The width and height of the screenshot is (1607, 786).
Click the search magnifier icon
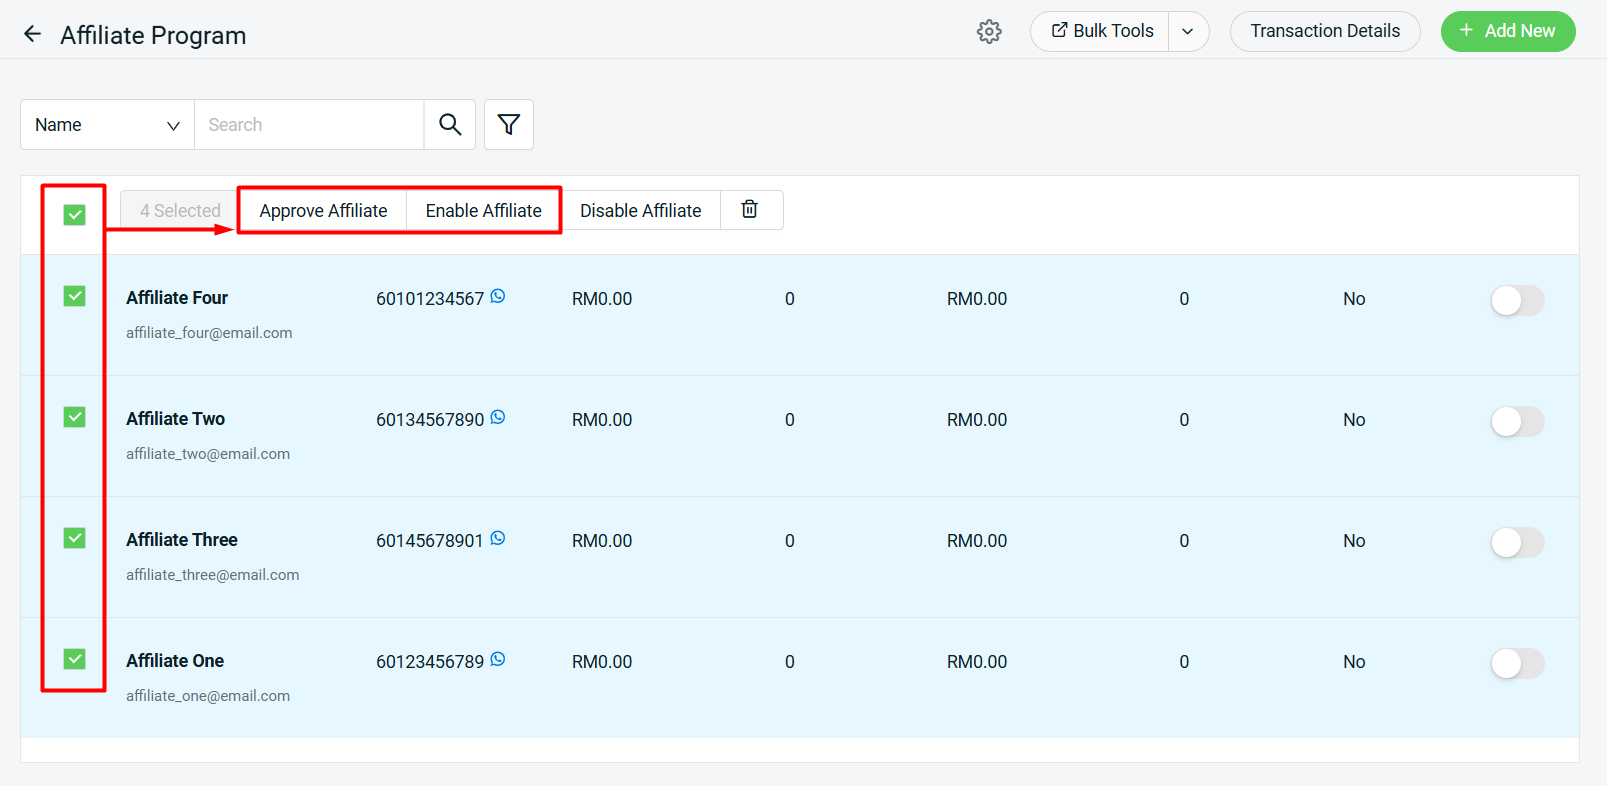pyautogui.click(x=450, y=125)
